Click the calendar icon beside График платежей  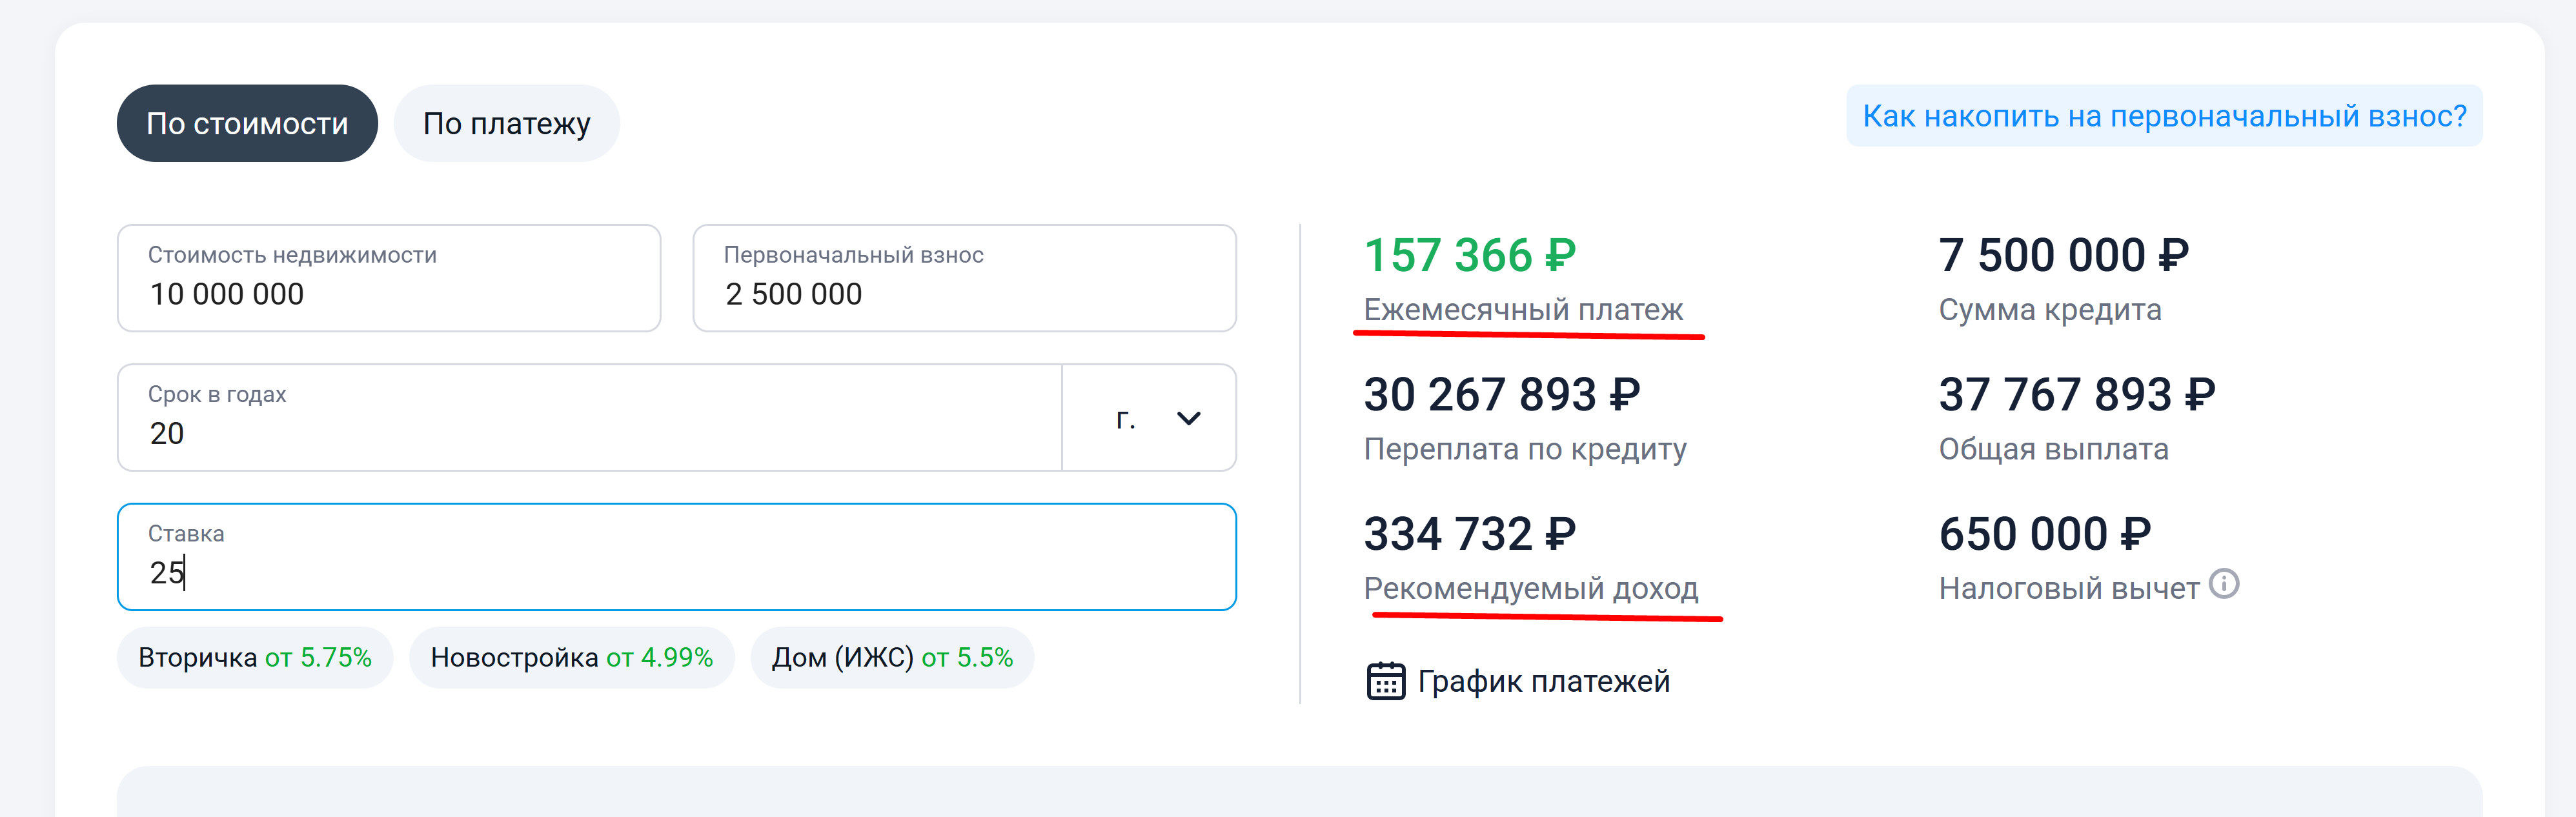point(1385,681)
